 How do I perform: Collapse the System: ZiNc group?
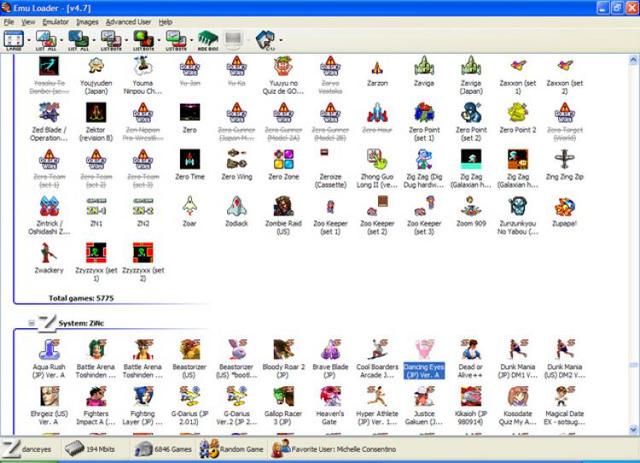pos(31,323)
